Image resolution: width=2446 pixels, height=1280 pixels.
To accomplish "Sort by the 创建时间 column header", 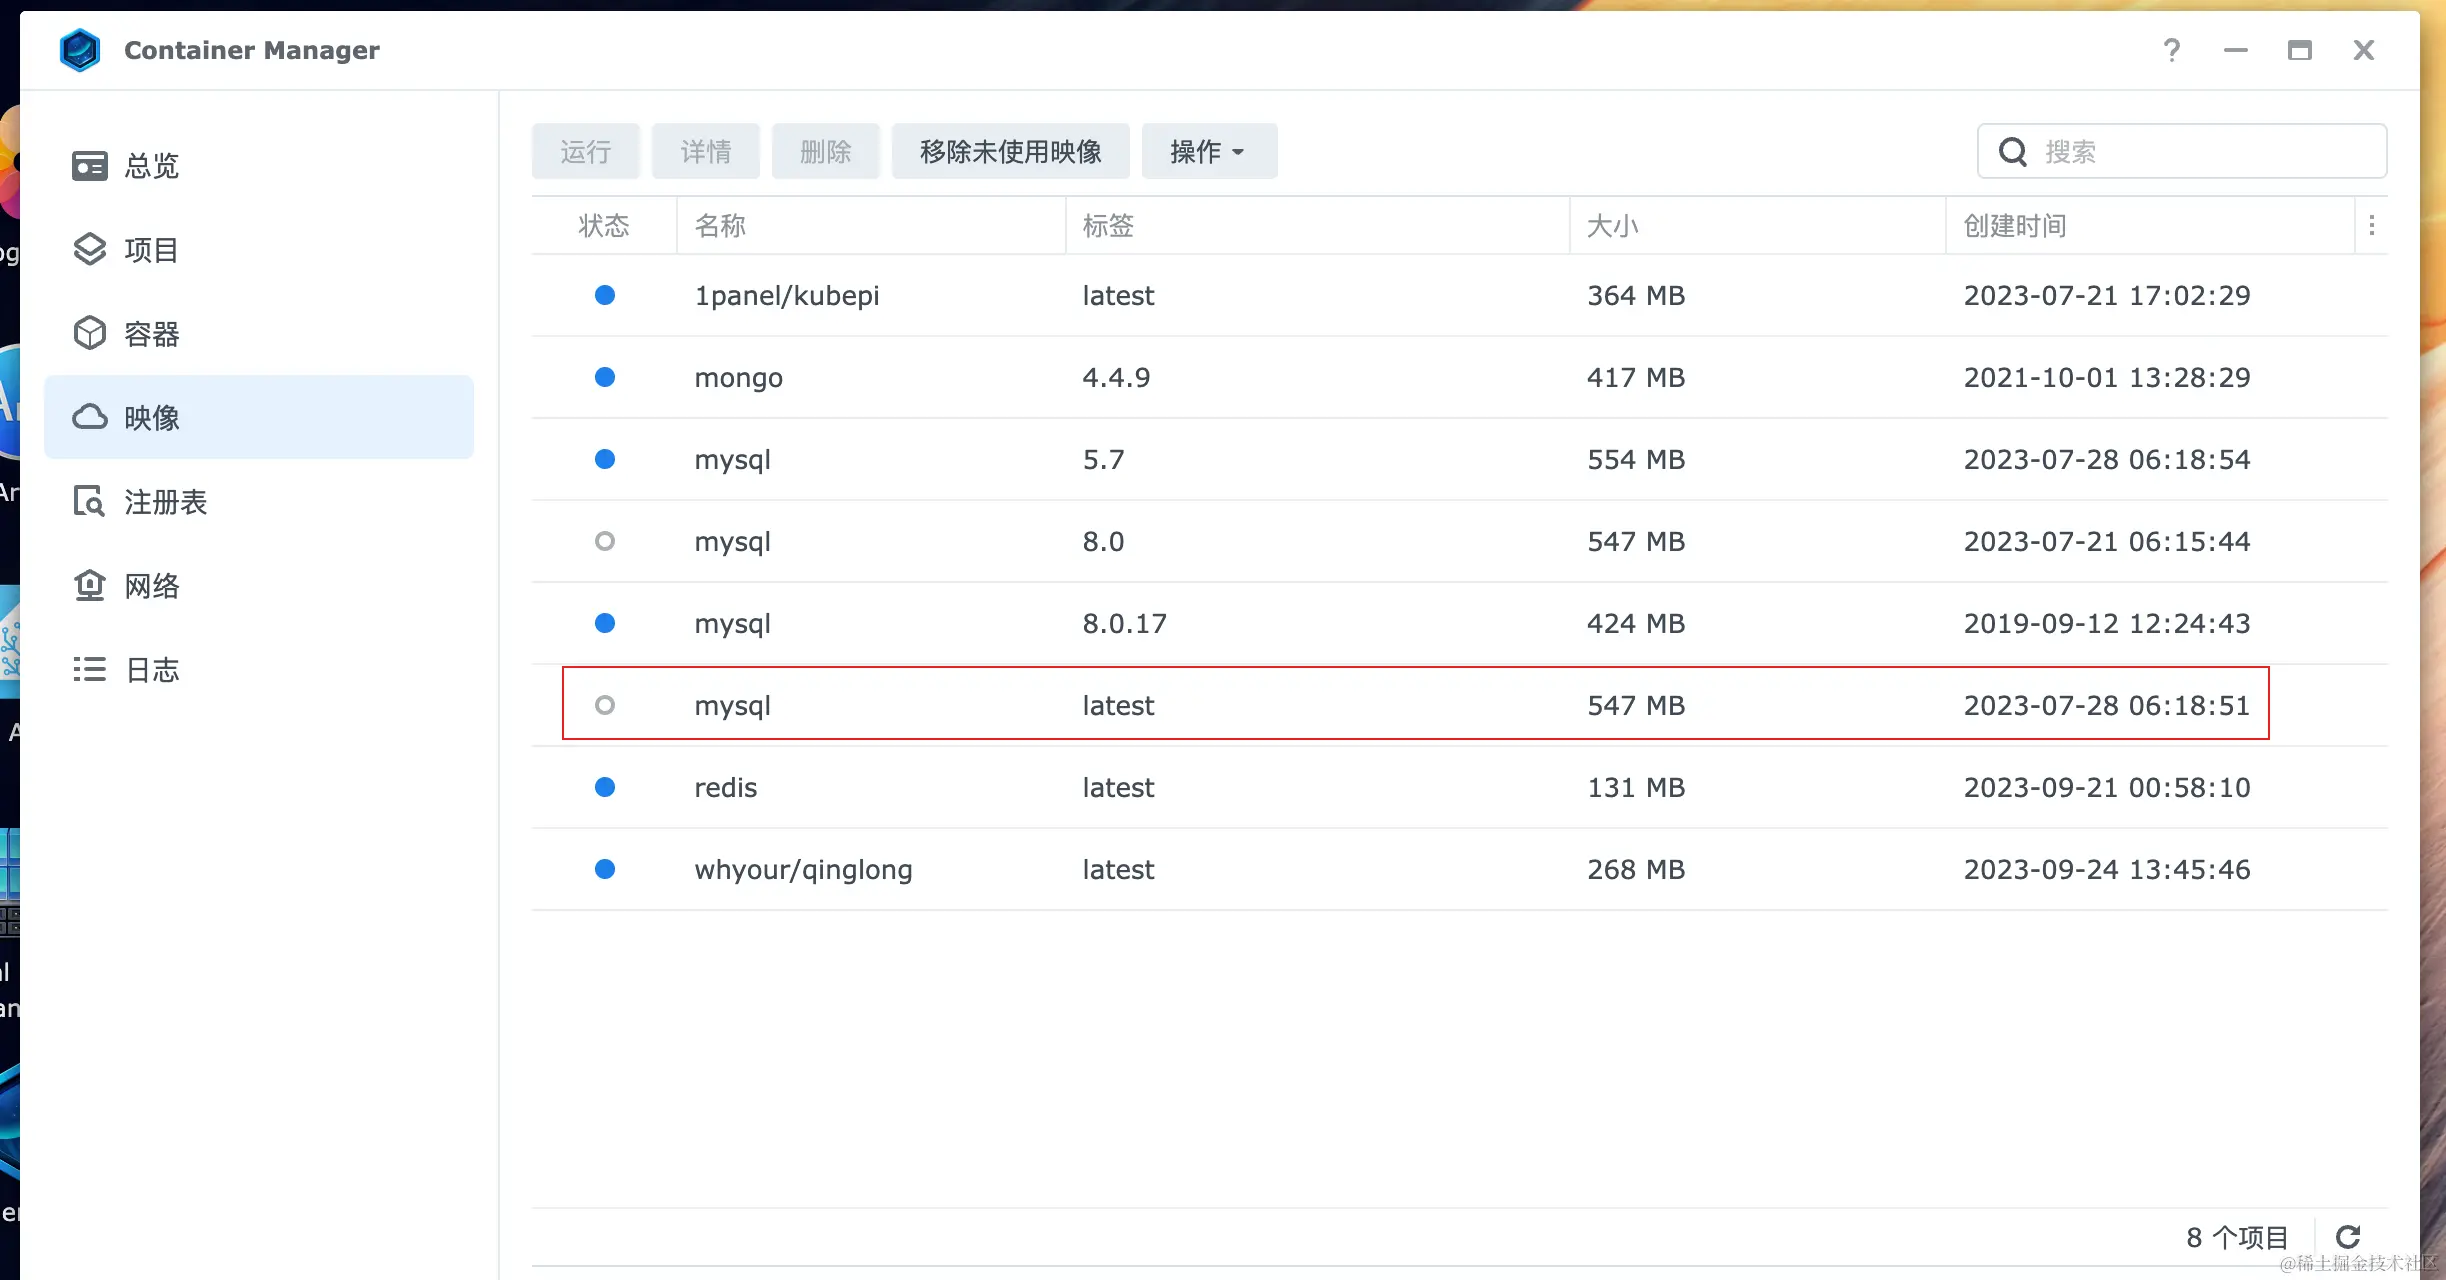I will 2014,226.
